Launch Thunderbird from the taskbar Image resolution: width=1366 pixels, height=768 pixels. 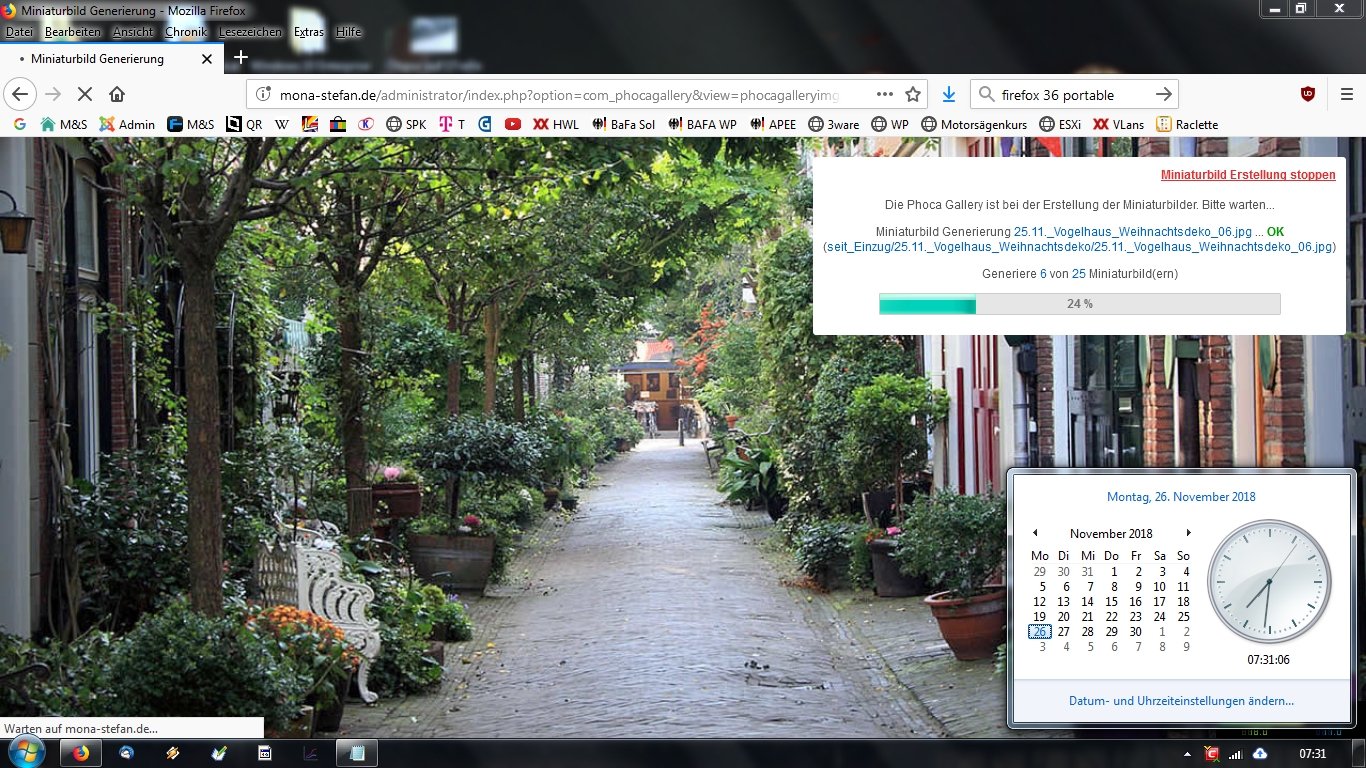(x=124, y=754)
